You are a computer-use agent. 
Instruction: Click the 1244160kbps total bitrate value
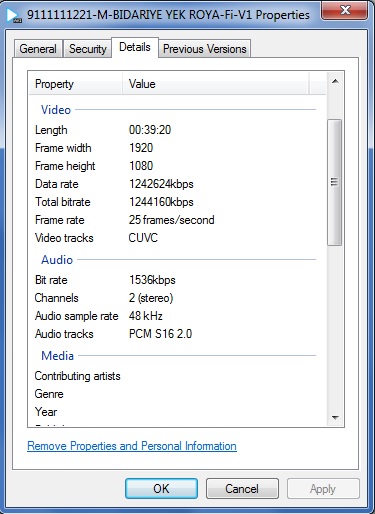click(161, 202)
